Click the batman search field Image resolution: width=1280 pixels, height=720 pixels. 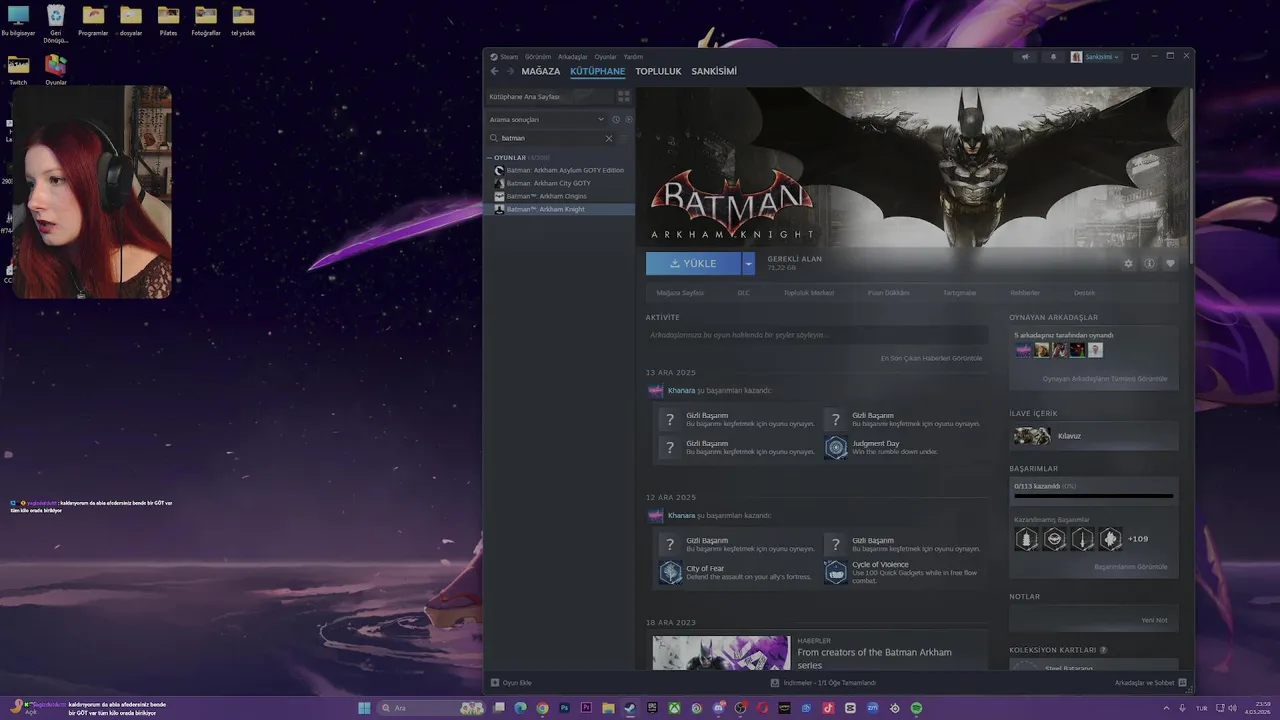click(x=550, y=138)
